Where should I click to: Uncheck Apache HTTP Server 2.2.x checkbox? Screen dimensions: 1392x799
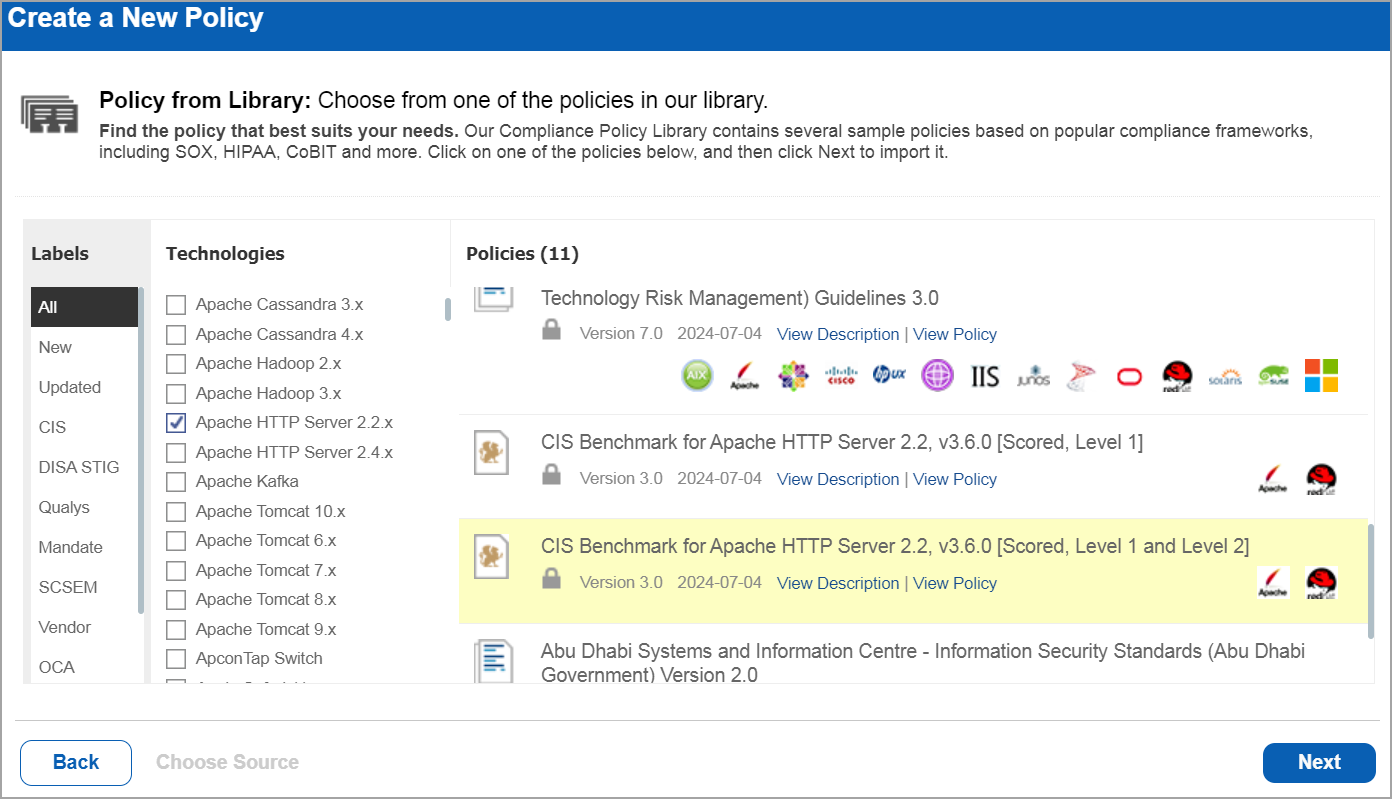176,423
